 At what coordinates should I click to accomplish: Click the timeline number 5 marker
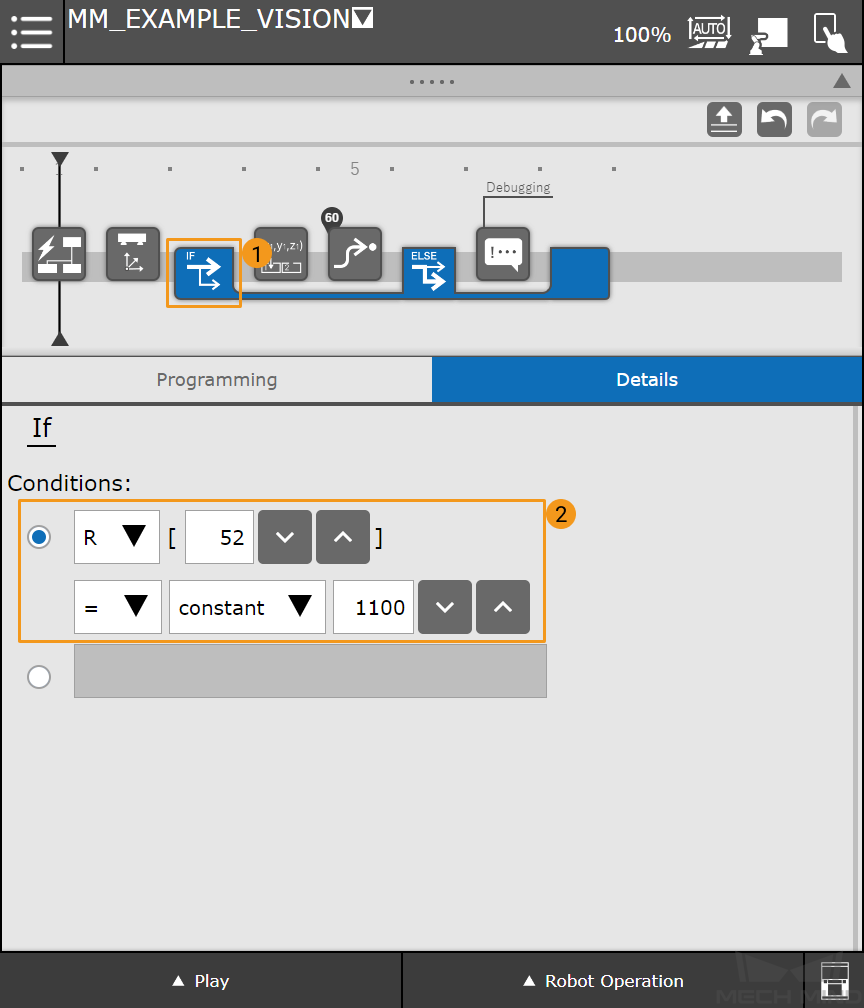pyautogui.click(x=355, y=169)
